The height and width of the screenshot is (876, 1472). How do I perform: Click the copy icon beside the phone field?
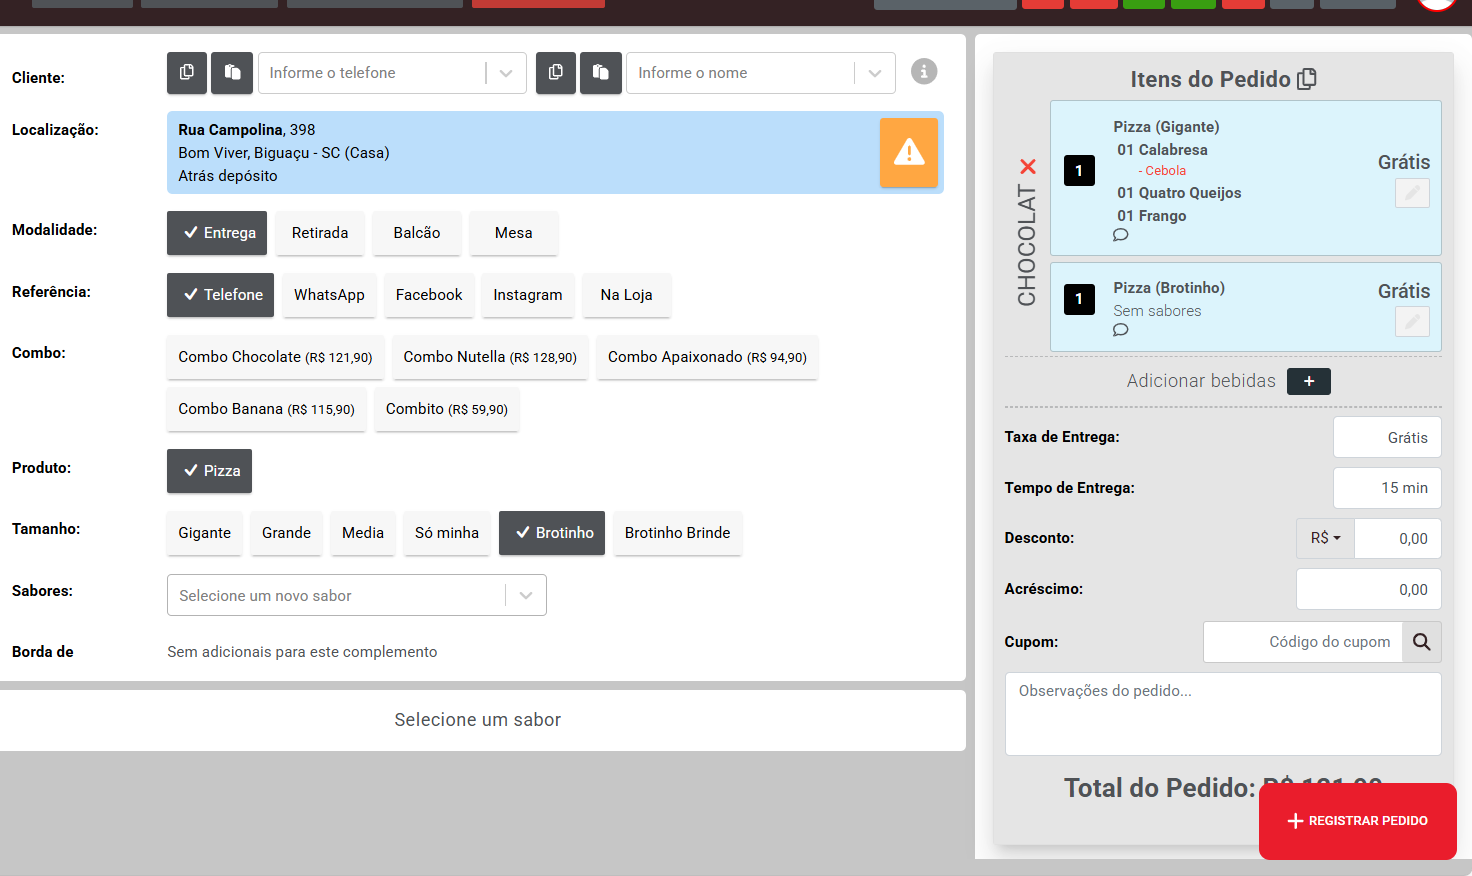187,73
